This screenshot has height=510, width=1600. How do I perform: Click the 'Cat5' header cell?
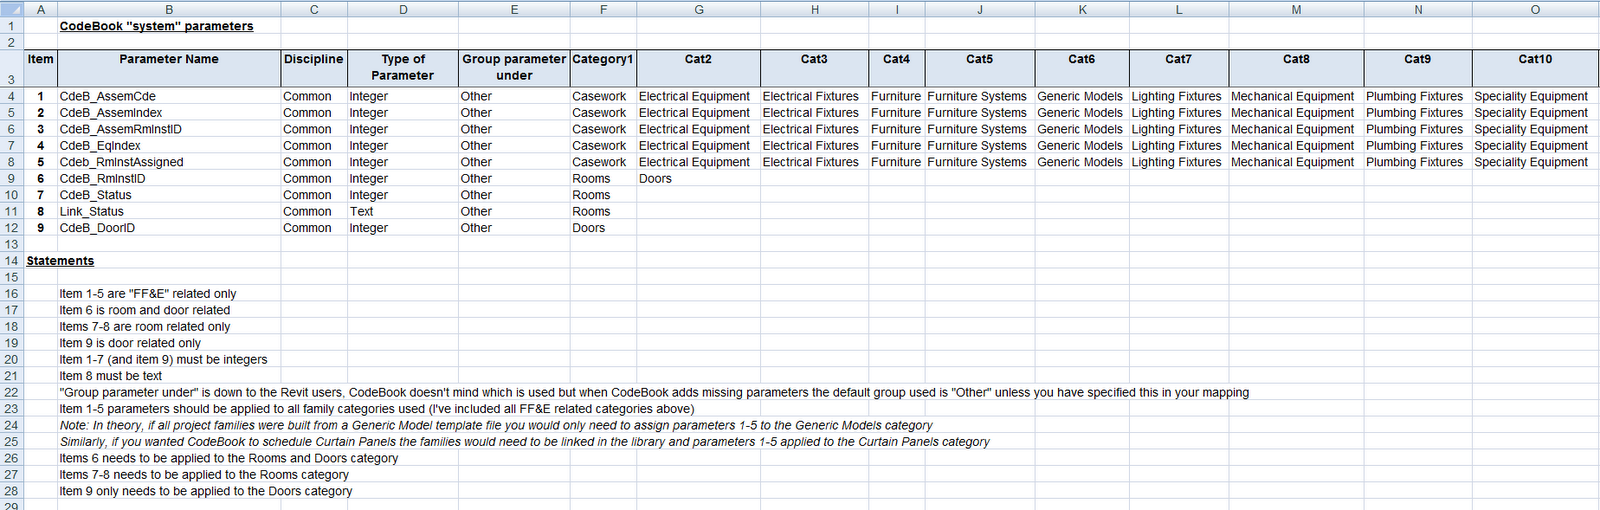pyautogui.click(x=980, y=67)
